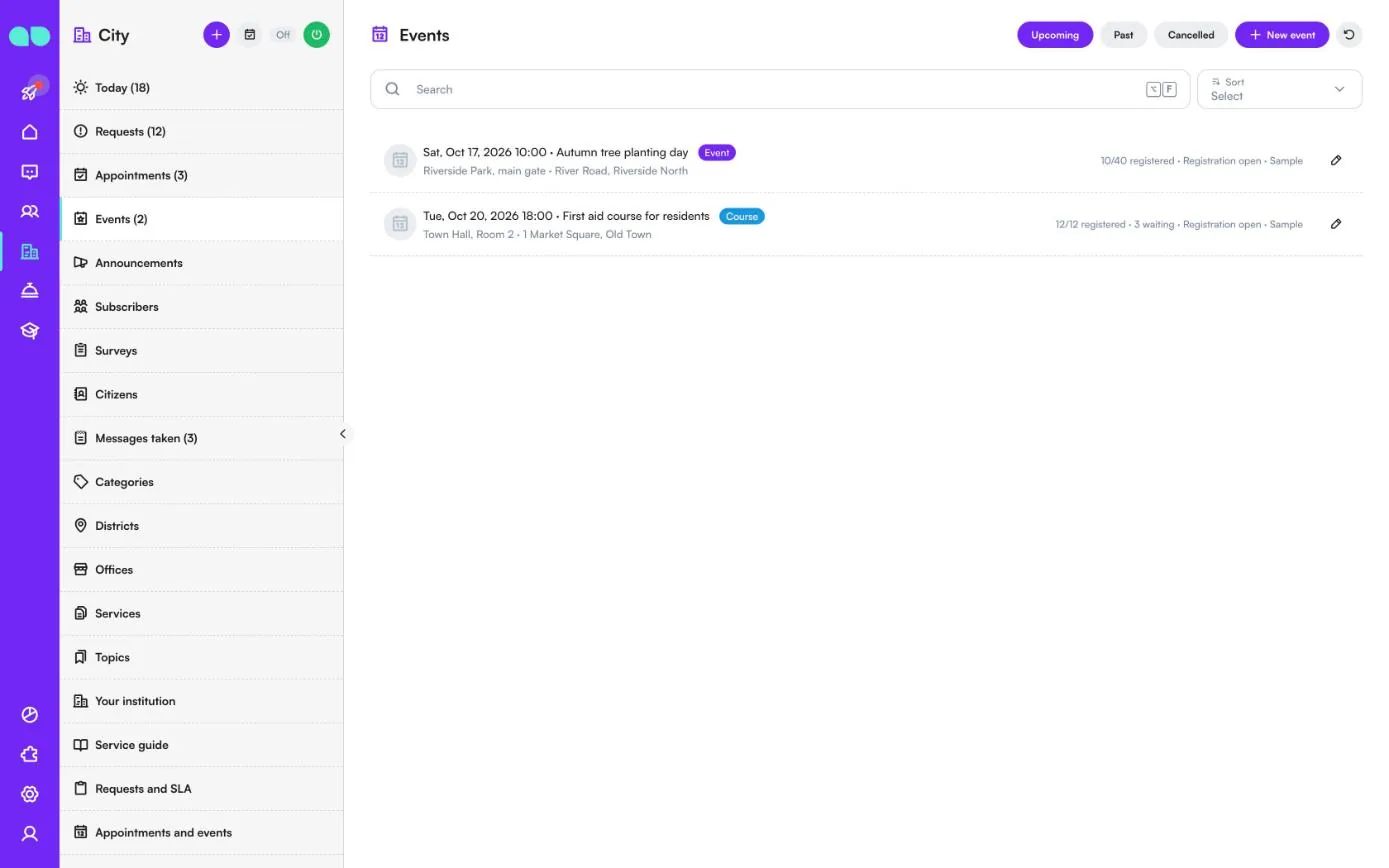Toggle the green power button

(x=317, y=35)
